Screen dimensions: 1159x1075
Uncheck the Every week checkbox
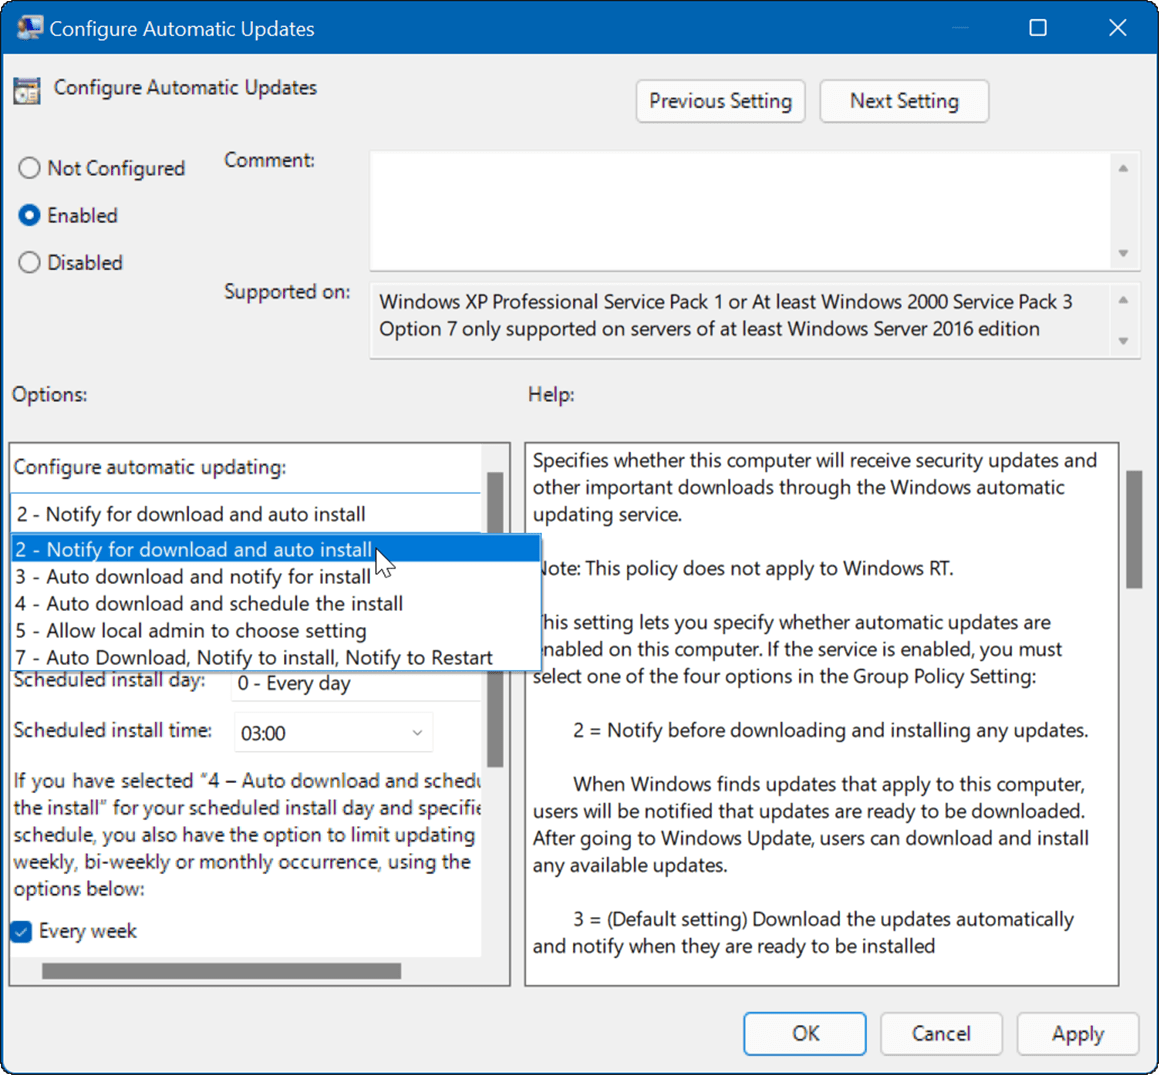[x=20, y=931]
